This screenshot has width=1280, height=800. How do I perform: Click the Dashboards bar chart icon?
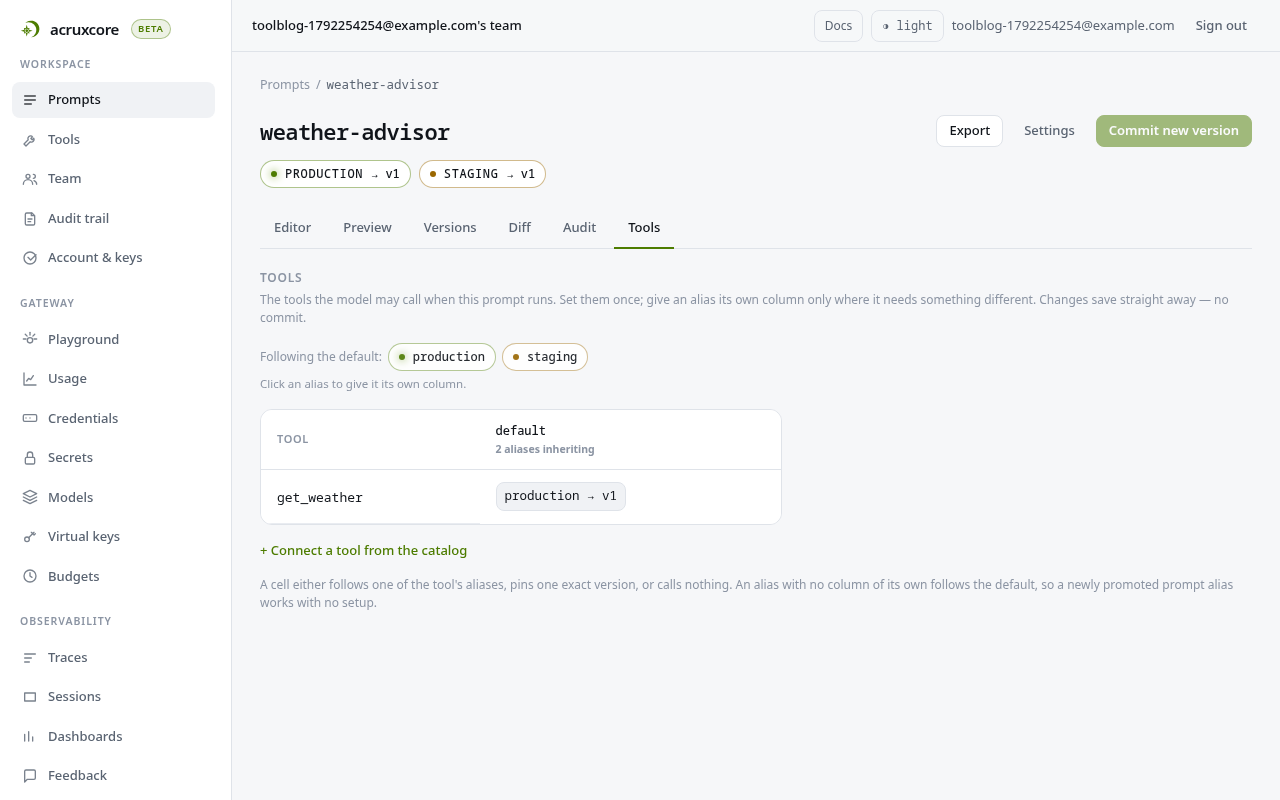click(30, 737)
